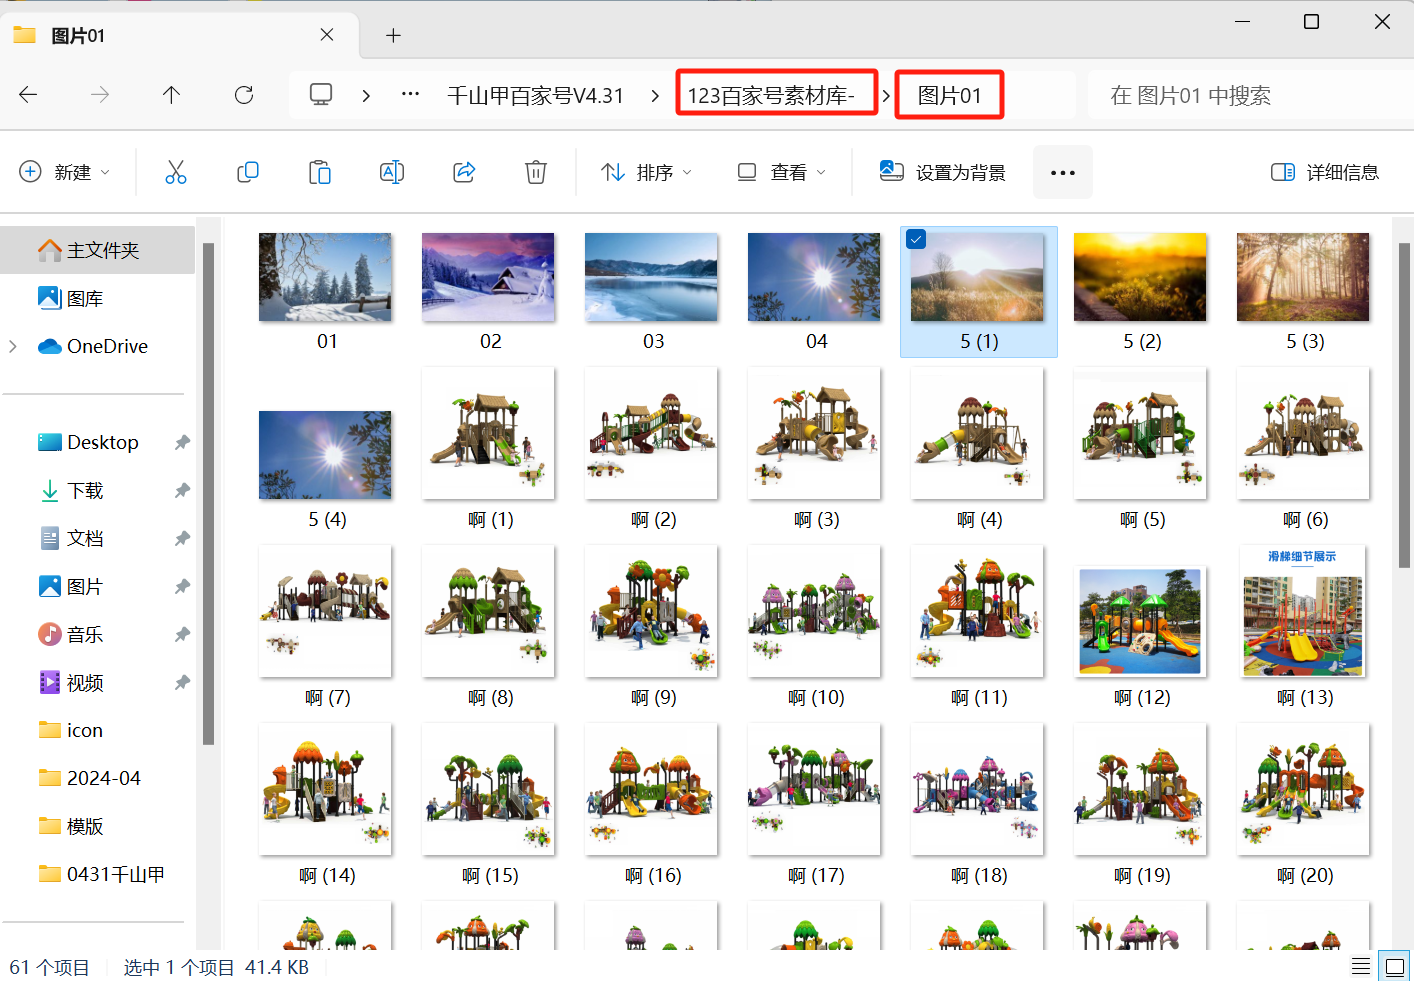Expand chevron after 千山甲百家号V4.31
Viewport: 1414px width, 981px height.
[x=655, y=95]
